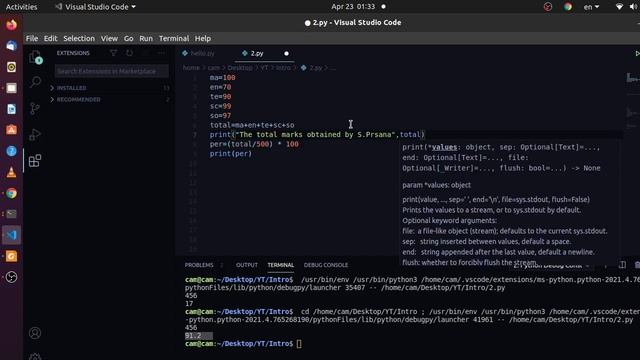This screenshot has width=640, height=360.
Task: Open the volume control icon
Action: 634,7
